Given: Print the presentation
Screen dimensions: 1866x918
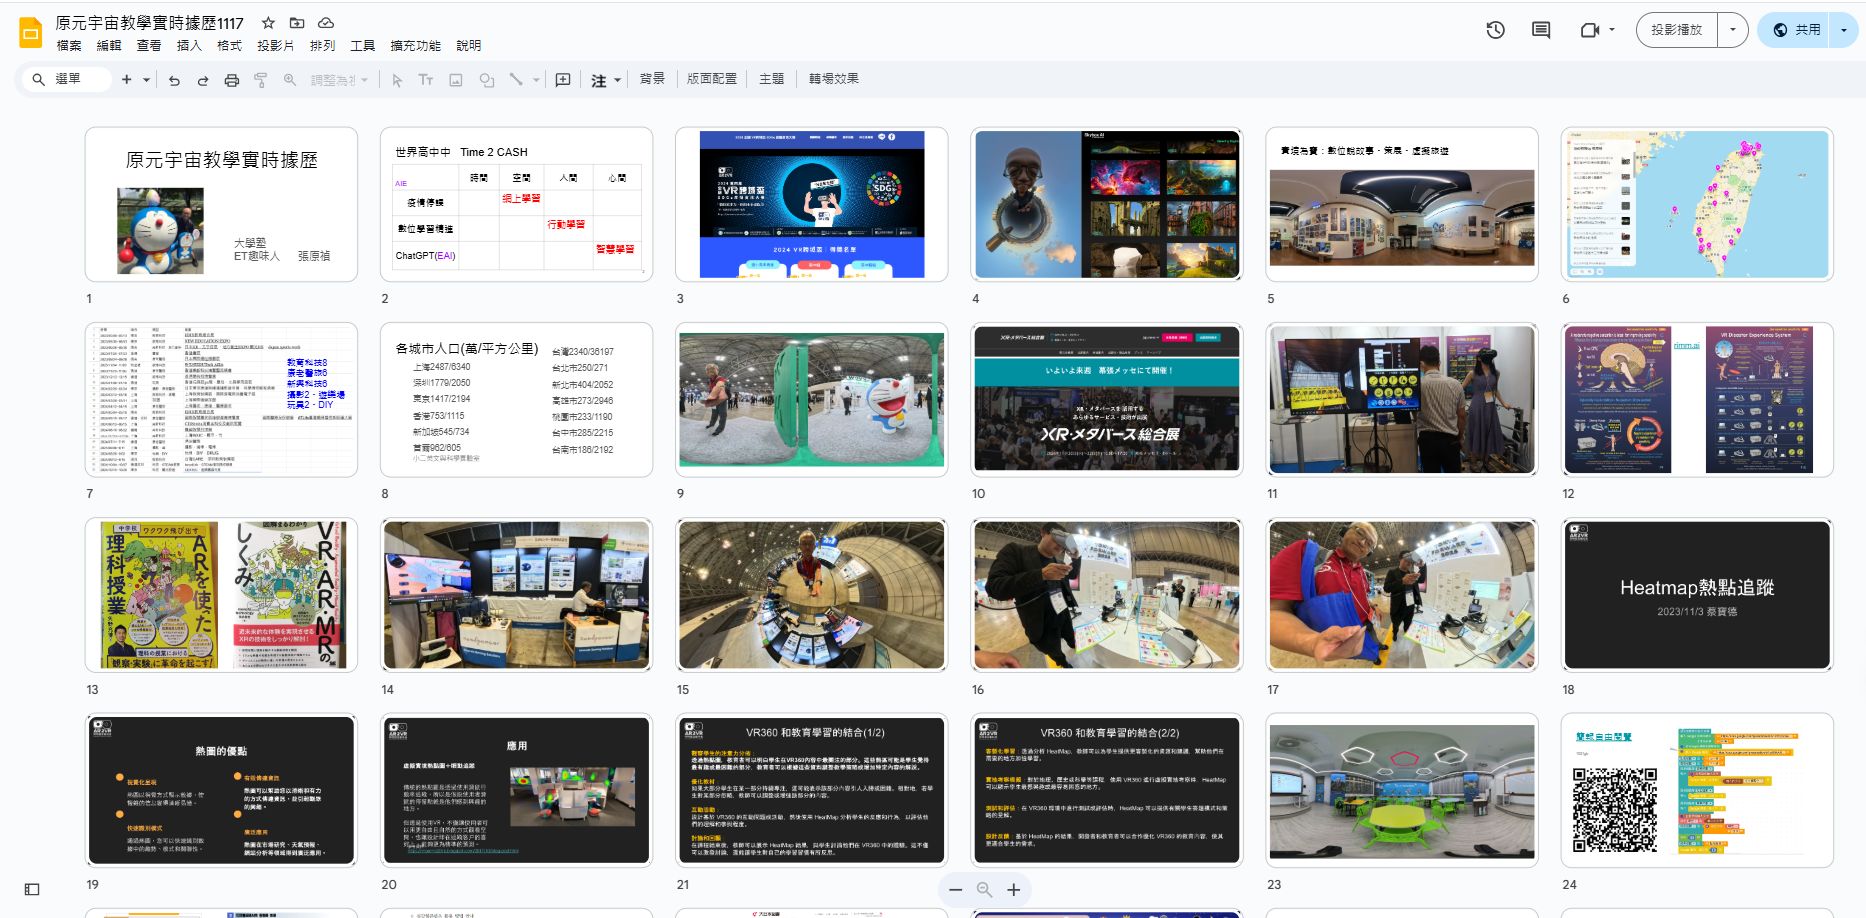Looking at the screenshot, I should tap(232, 80).
